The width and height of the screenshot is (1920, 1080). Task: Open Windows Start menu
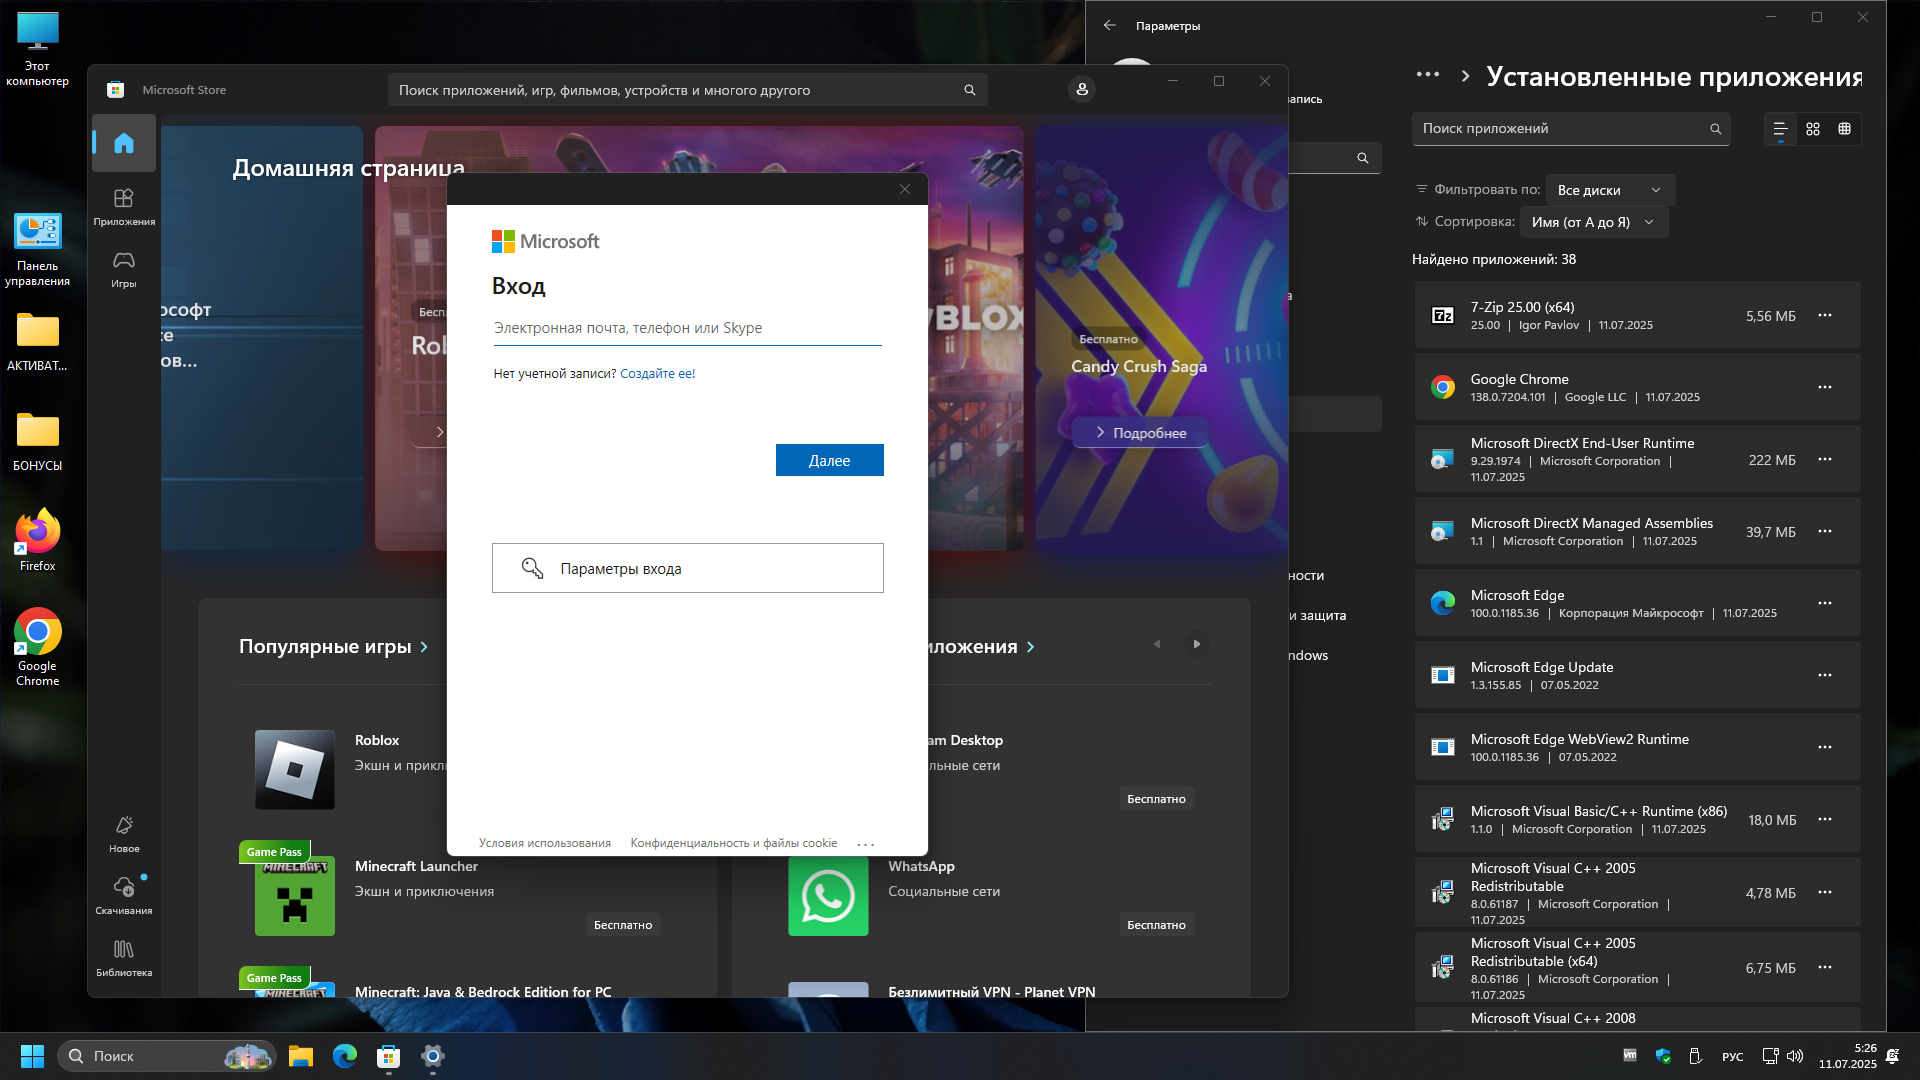click(x=32, y=1056)
